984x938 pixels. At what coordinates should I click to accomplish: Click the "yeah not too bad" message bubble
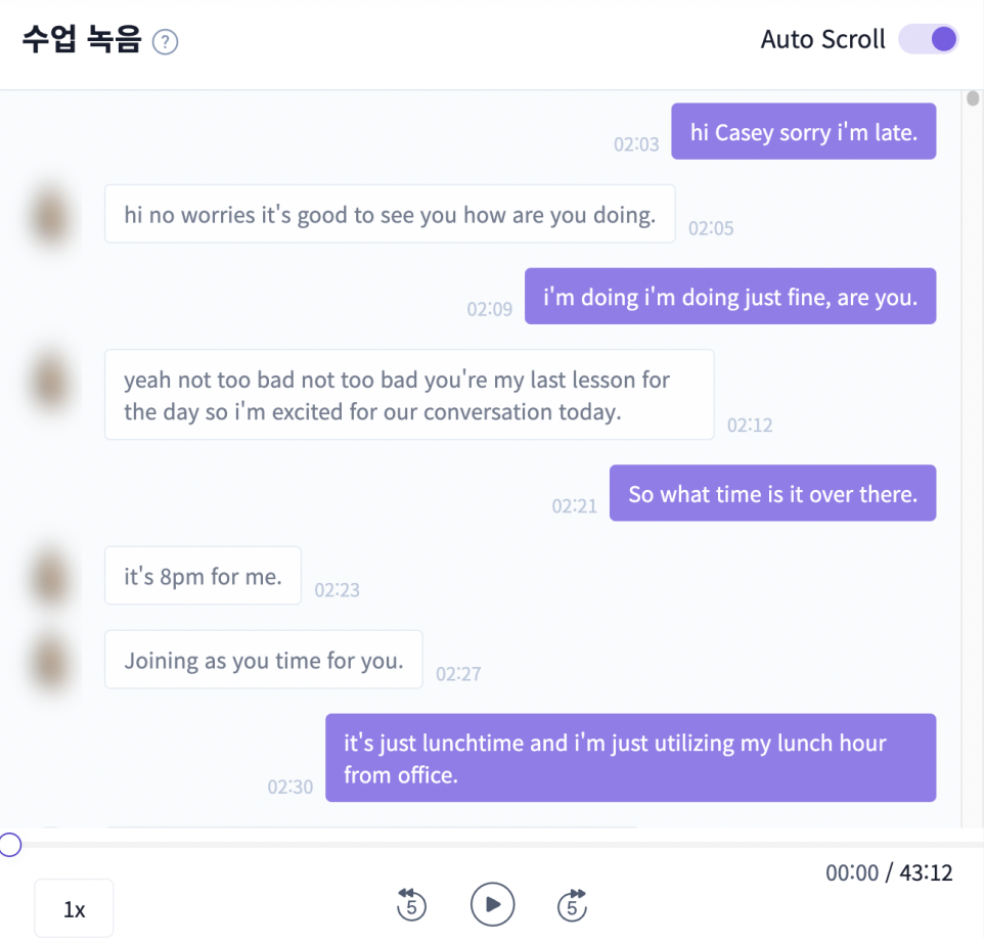click(x=409, y=395)
